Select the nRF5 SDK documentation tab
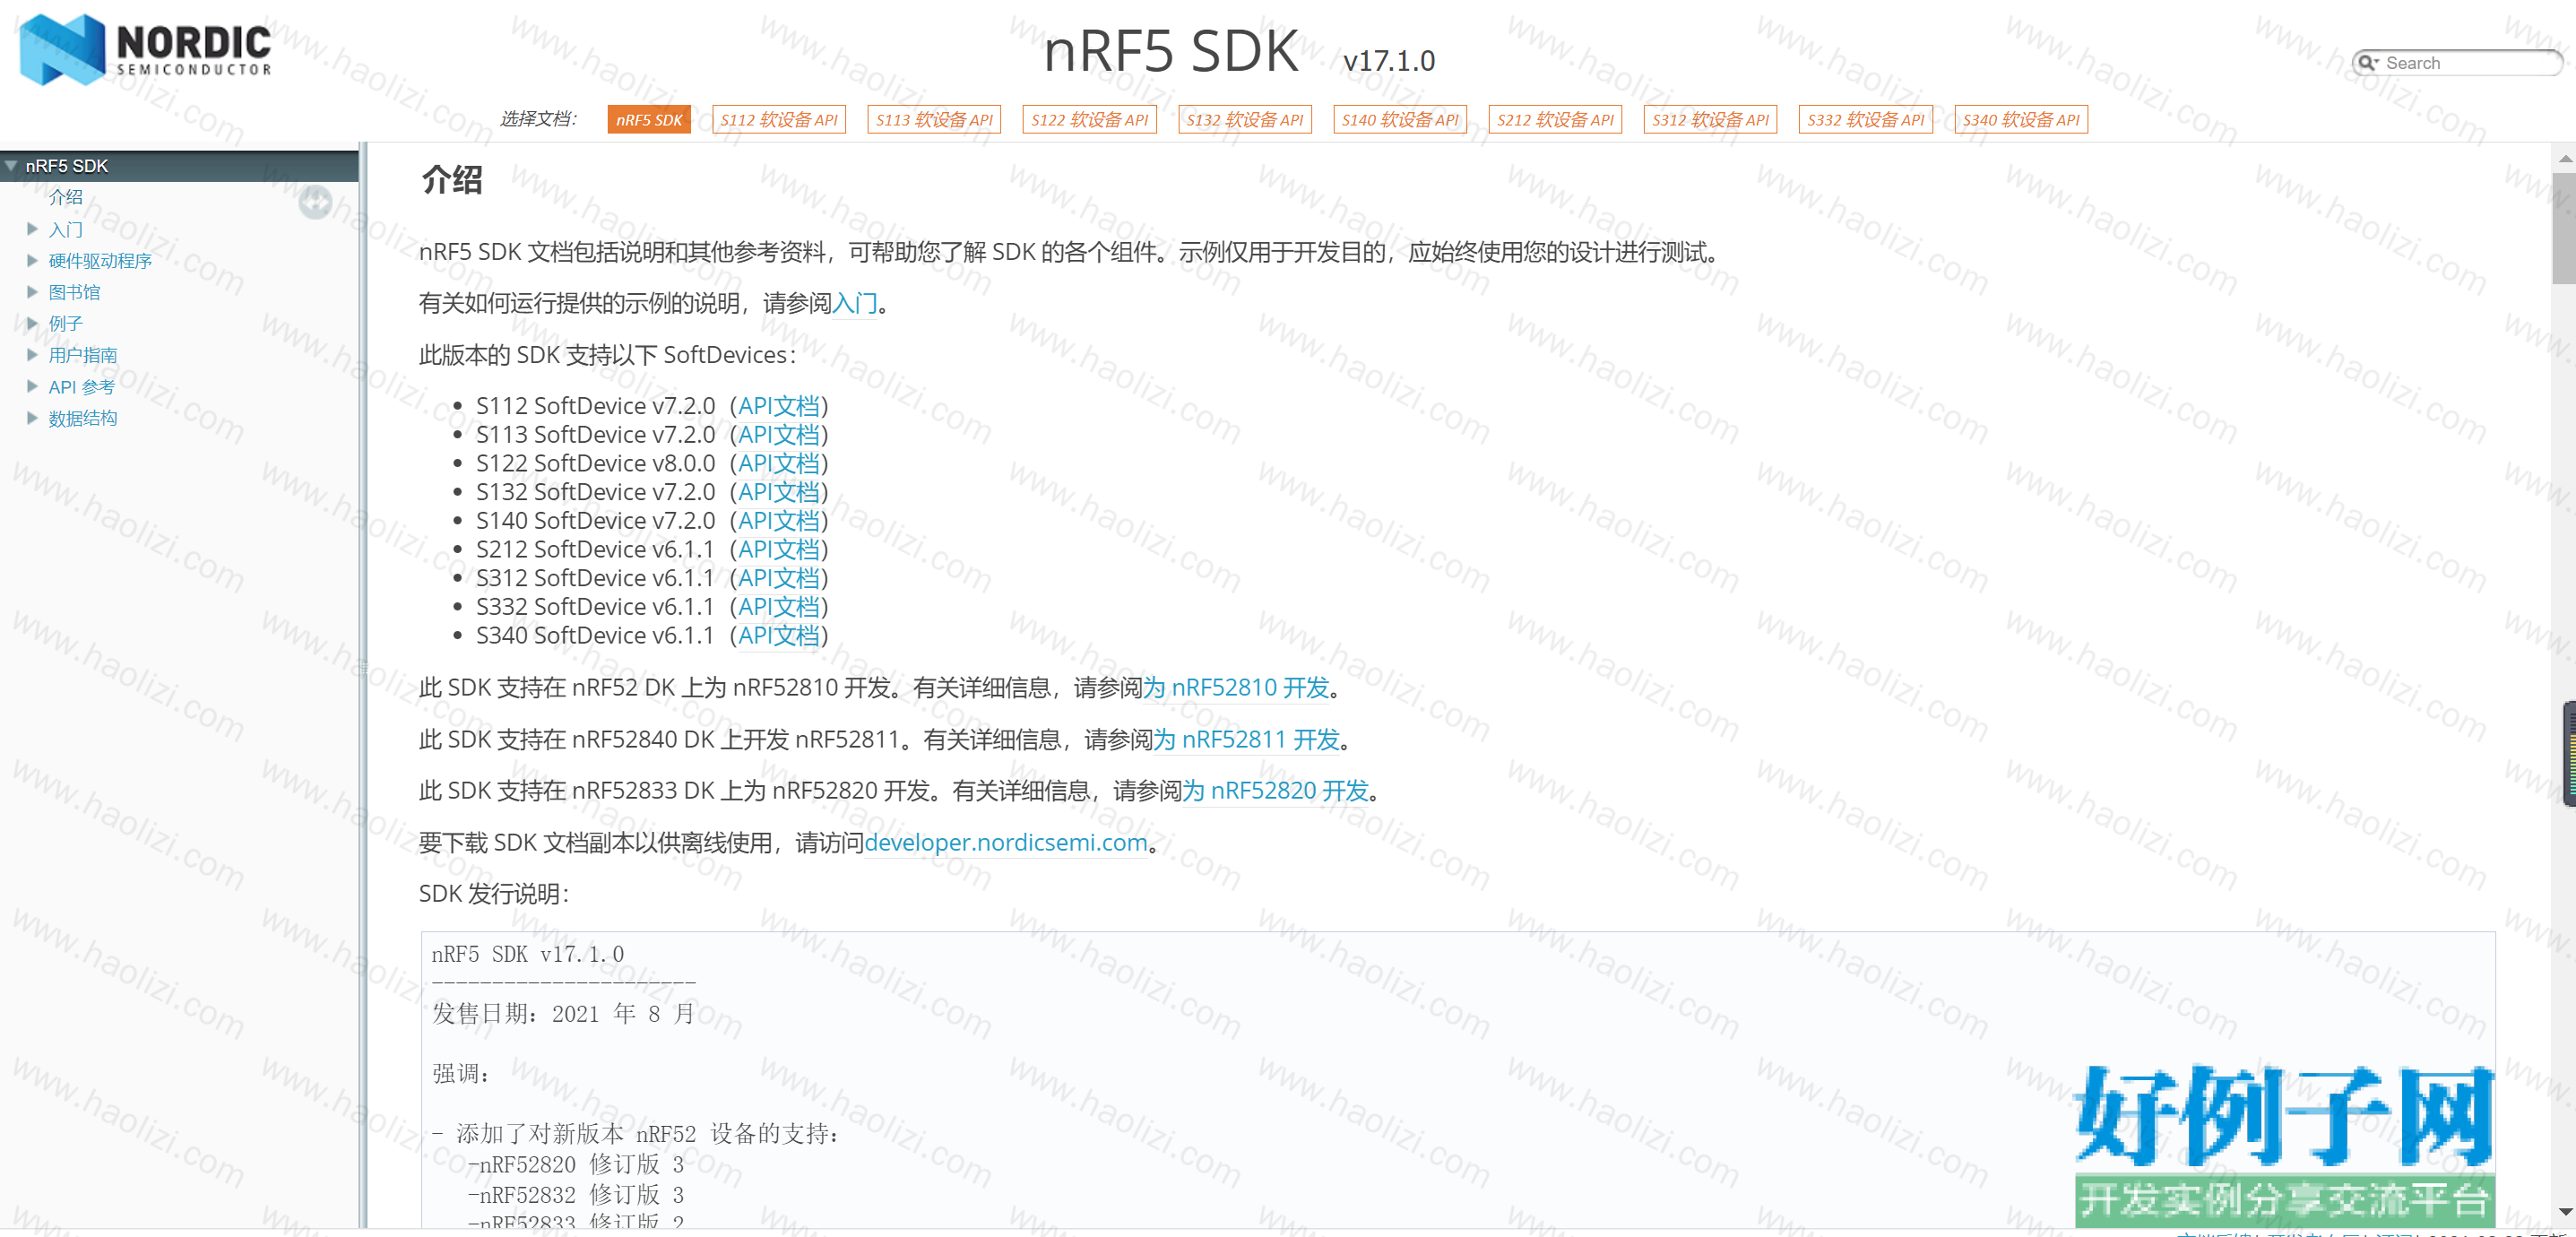Screen dimensions: 2576x1237 coord(649,120)
